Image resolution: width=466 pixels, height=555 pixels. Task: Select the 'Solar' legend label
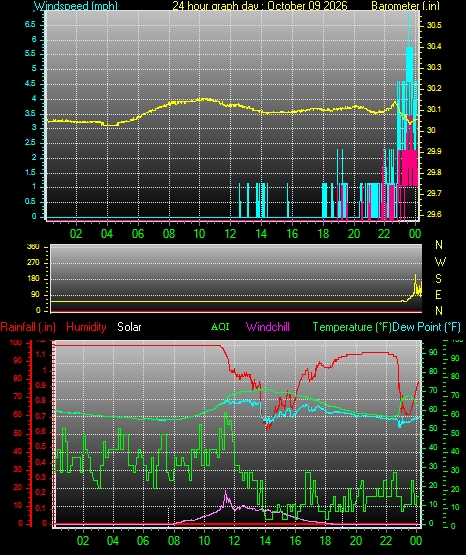coord(129,327)
